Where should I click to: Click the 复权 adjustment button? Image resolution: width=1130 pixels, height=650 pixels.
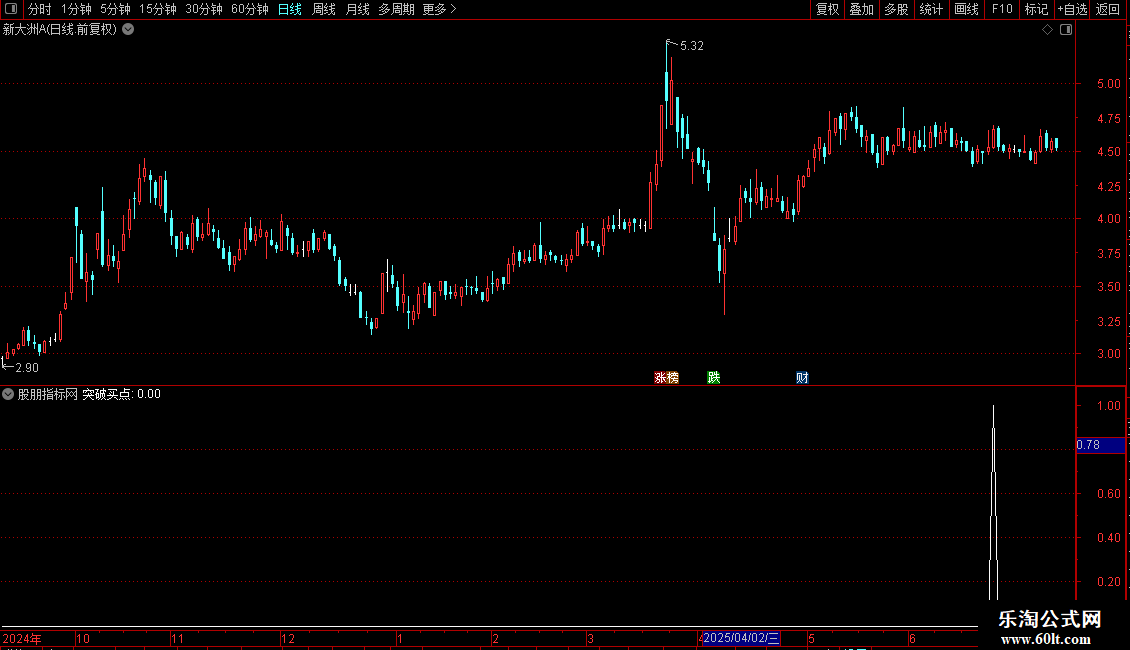(x=827, y=9)
